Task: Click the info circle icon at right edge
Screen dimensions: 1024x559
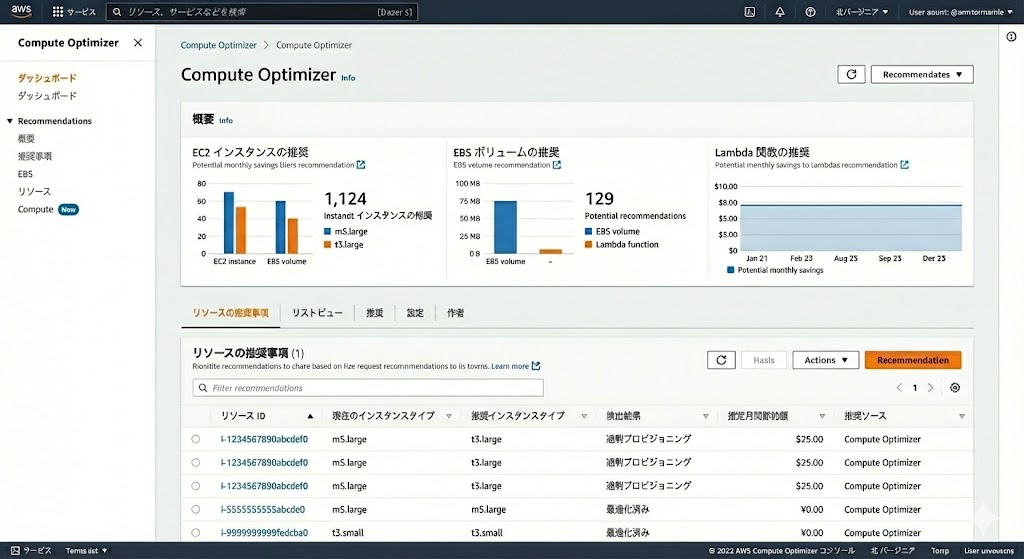Action: [1011, 37]
